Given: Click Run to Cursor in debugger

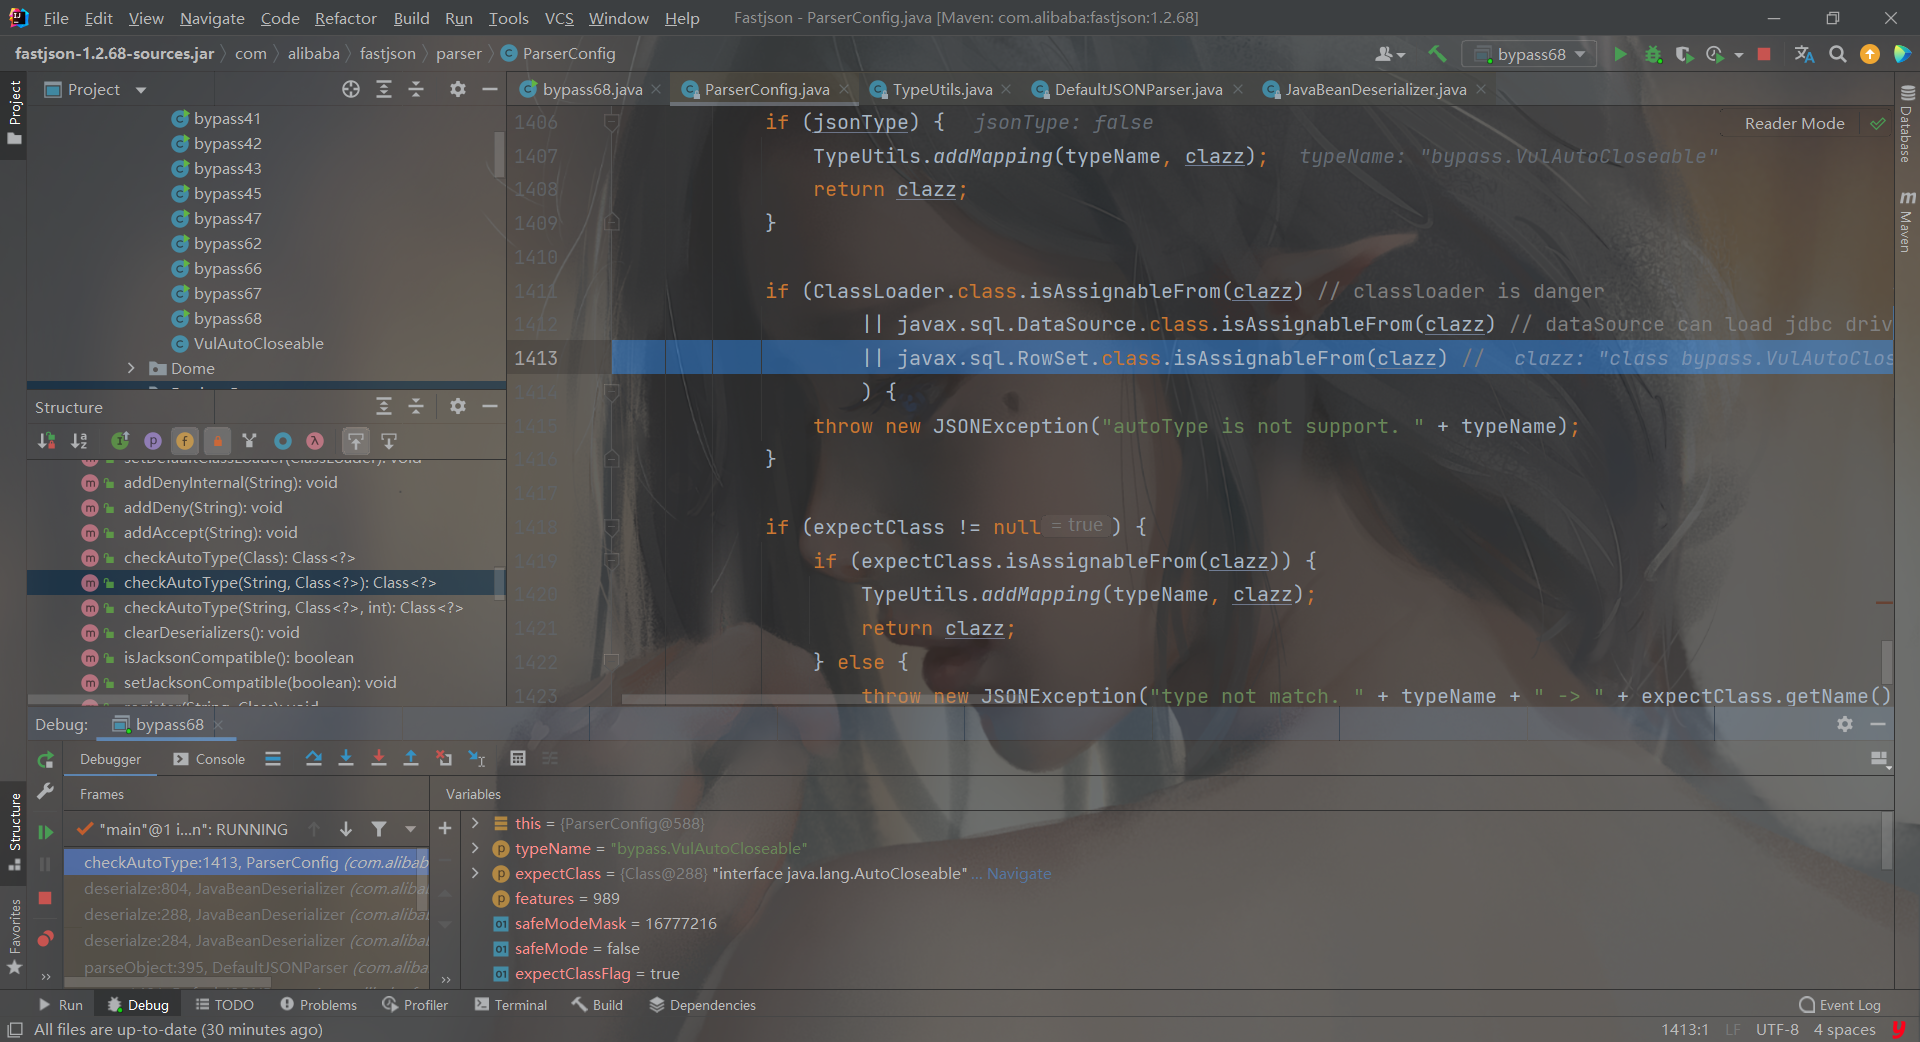Looking at the screenshot, I should [477, 759].
